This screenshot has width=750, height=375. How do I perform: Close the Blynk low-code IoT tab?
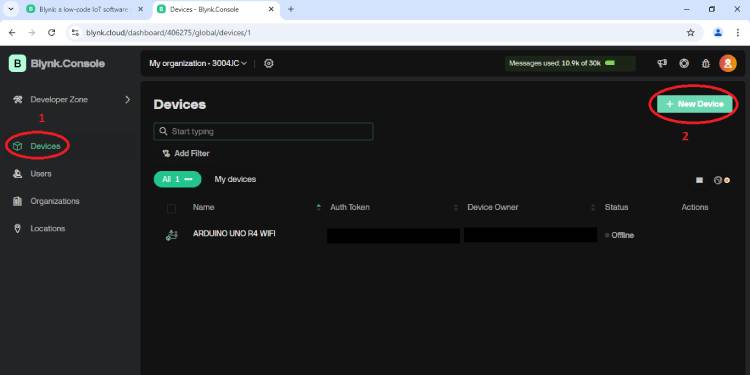140,9
